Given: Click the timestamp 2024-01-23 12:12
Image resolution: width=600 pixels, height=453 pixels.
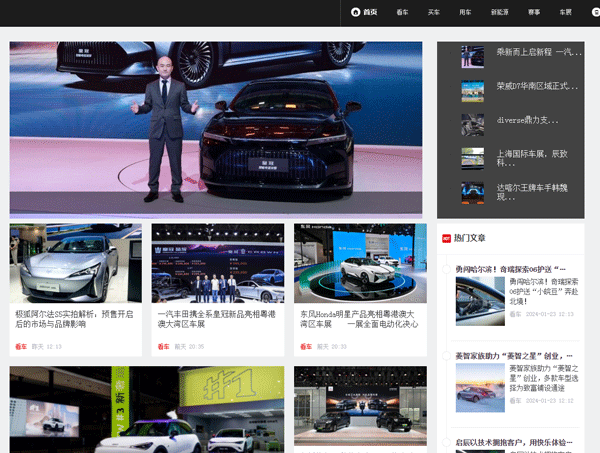Looking at the screenshot, I should [x=549, y=401].
